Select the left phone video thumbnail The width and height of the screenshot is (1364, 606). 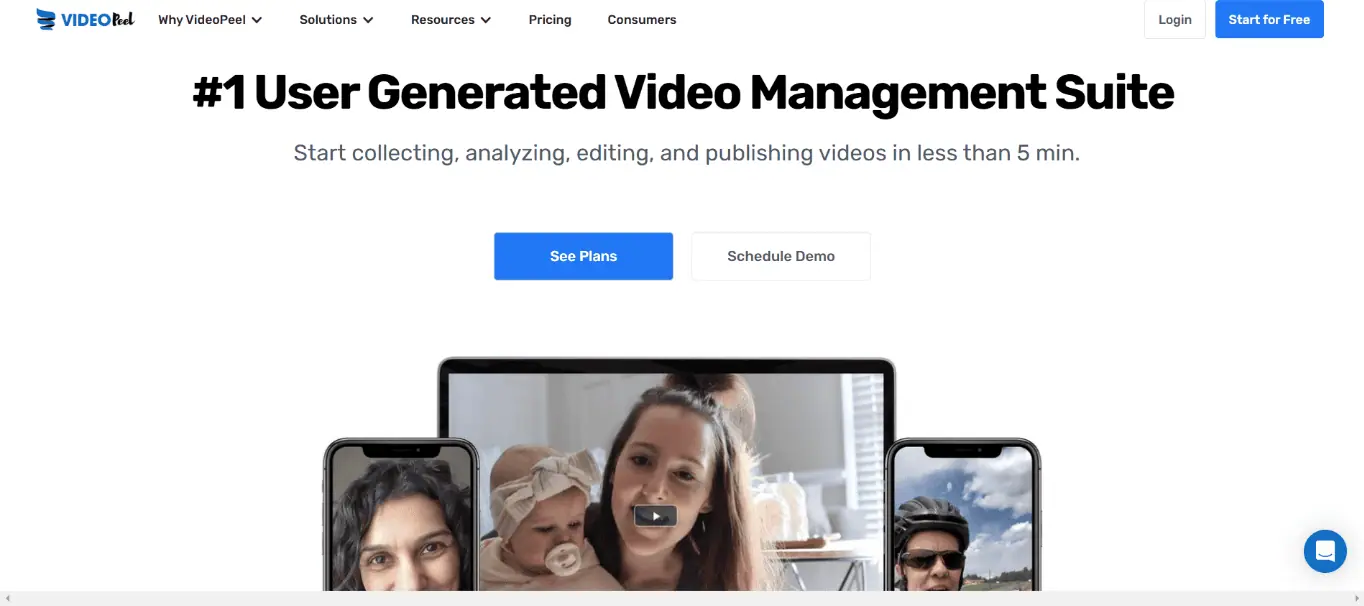click(398, 520)
